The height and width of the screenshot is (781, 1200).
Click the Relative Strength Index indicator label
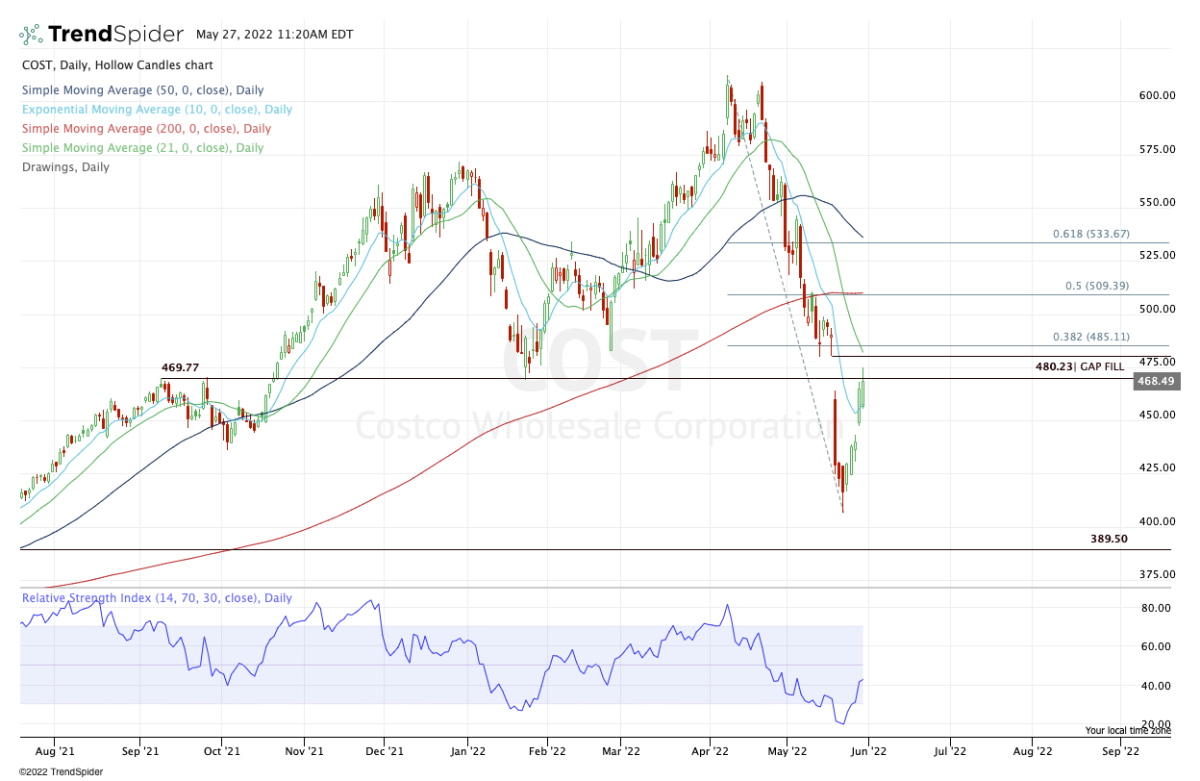(x=156, y=598)
